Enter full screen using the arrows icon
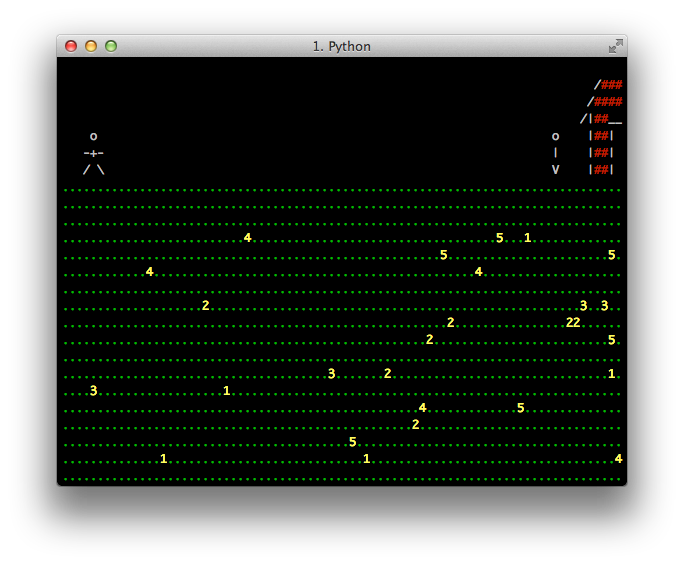This screenshot has height=565, width=684. pyautogui.click(x=616, y=46)
